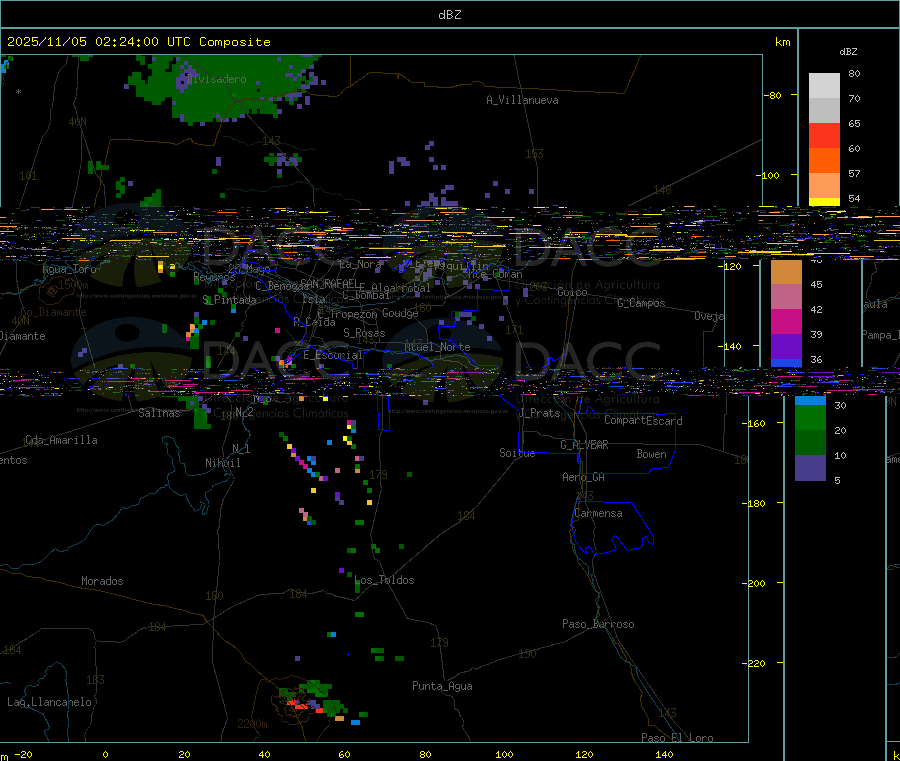This screenshot has height=761, width=900.
Task: Click the Atuel_Norte place label
Action: coord(437,347)
